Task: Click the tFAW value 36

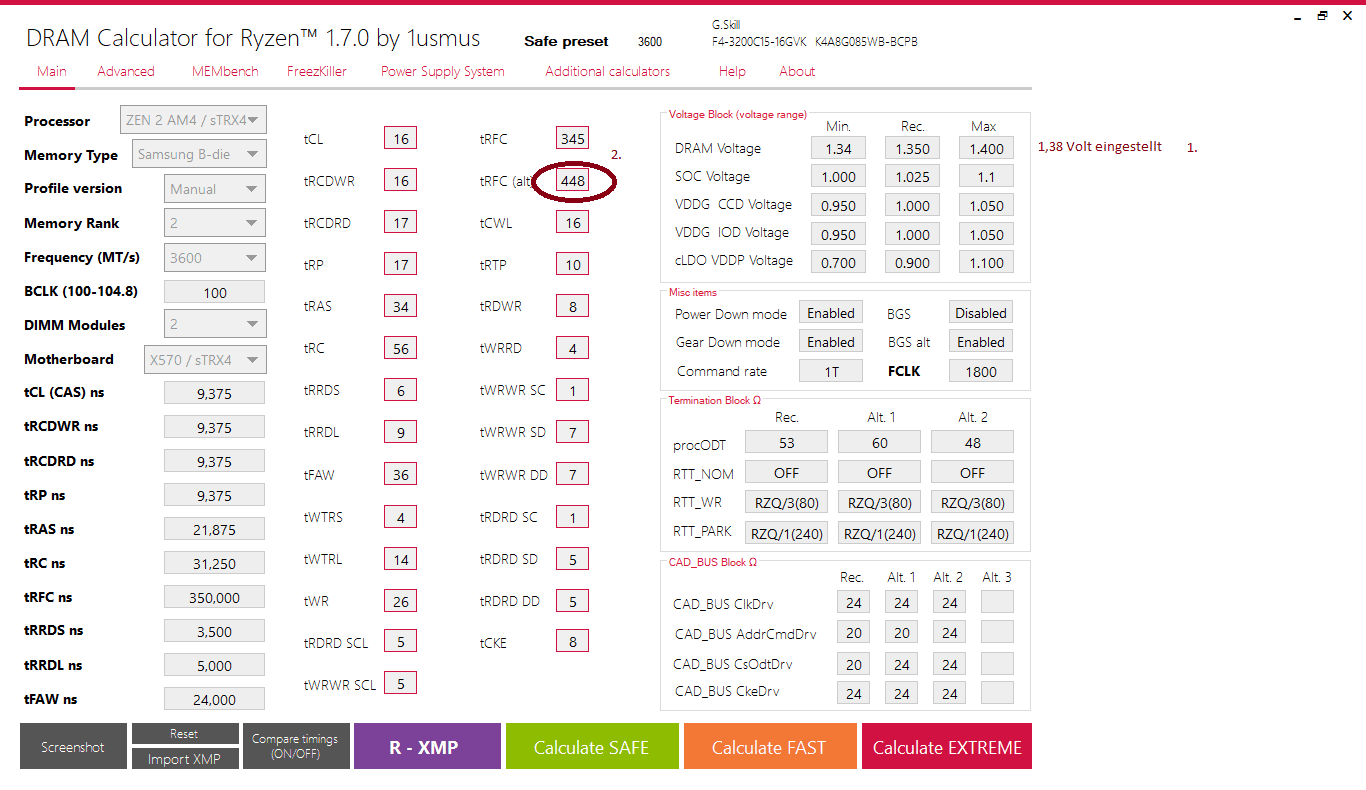Action: [400, 474]
